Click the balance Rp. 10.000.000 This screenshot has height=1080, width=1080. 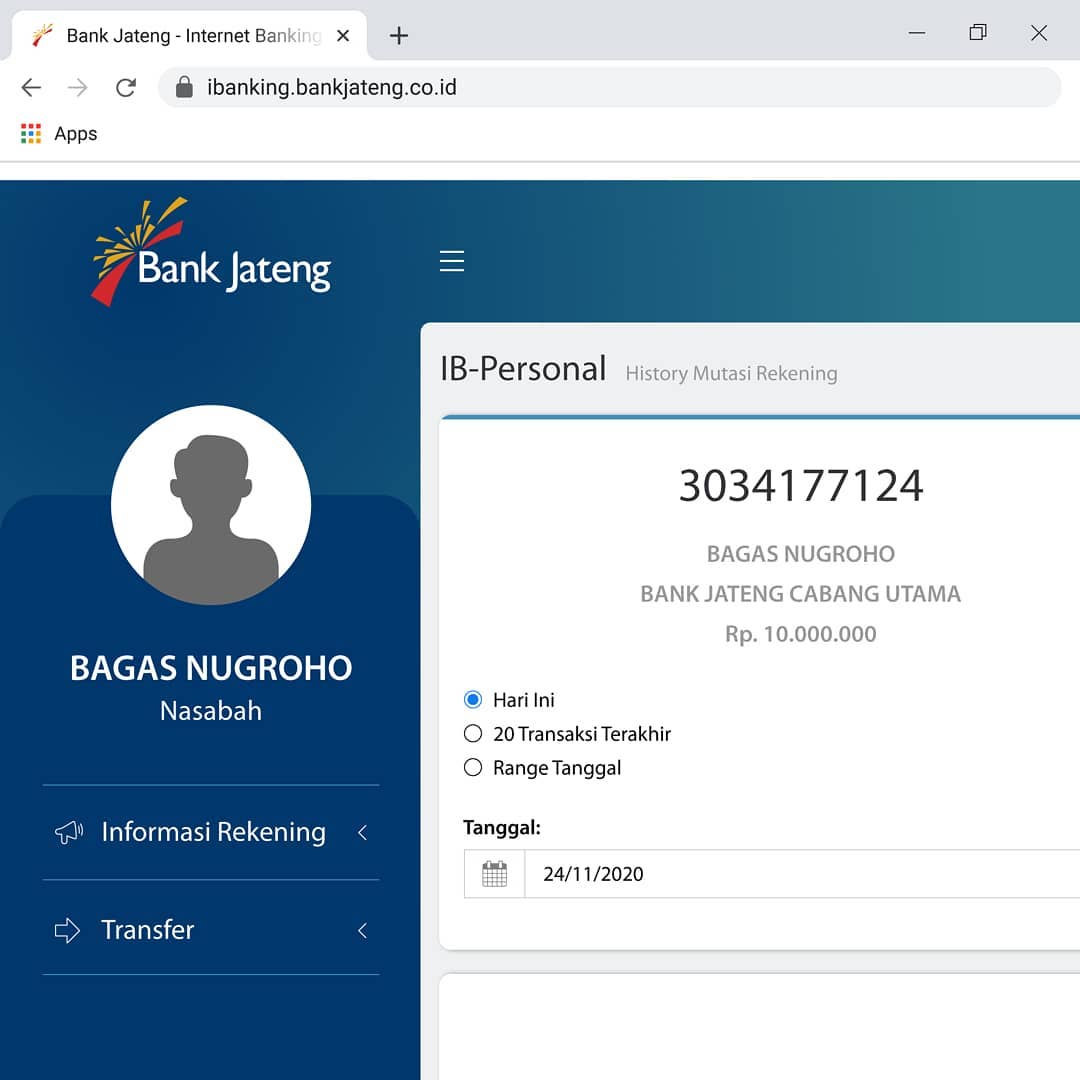point(800,634)
